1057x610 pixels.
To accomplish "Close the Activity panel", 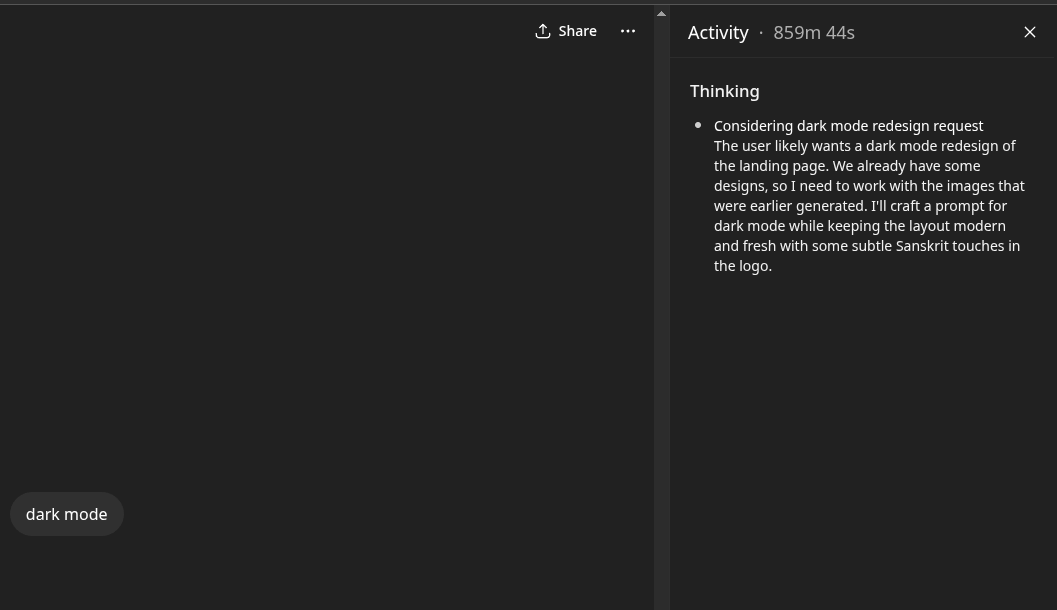I will pyautogui.click(x=1029, y=32).
